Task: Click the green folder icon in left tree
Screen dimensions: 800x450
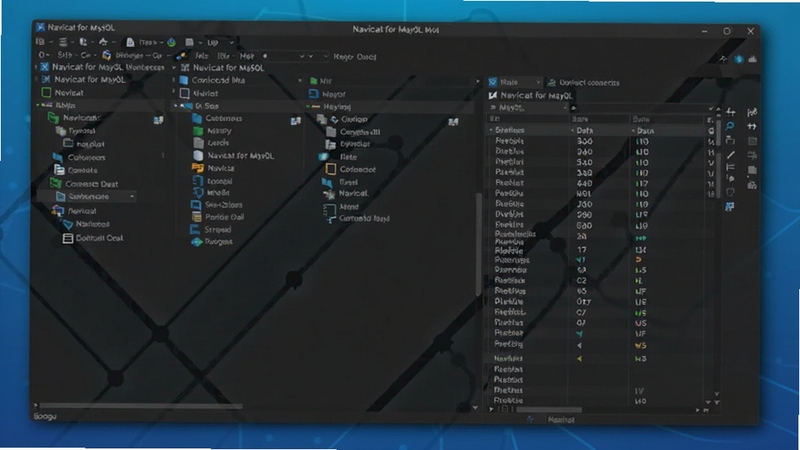Action: point(54,118)
